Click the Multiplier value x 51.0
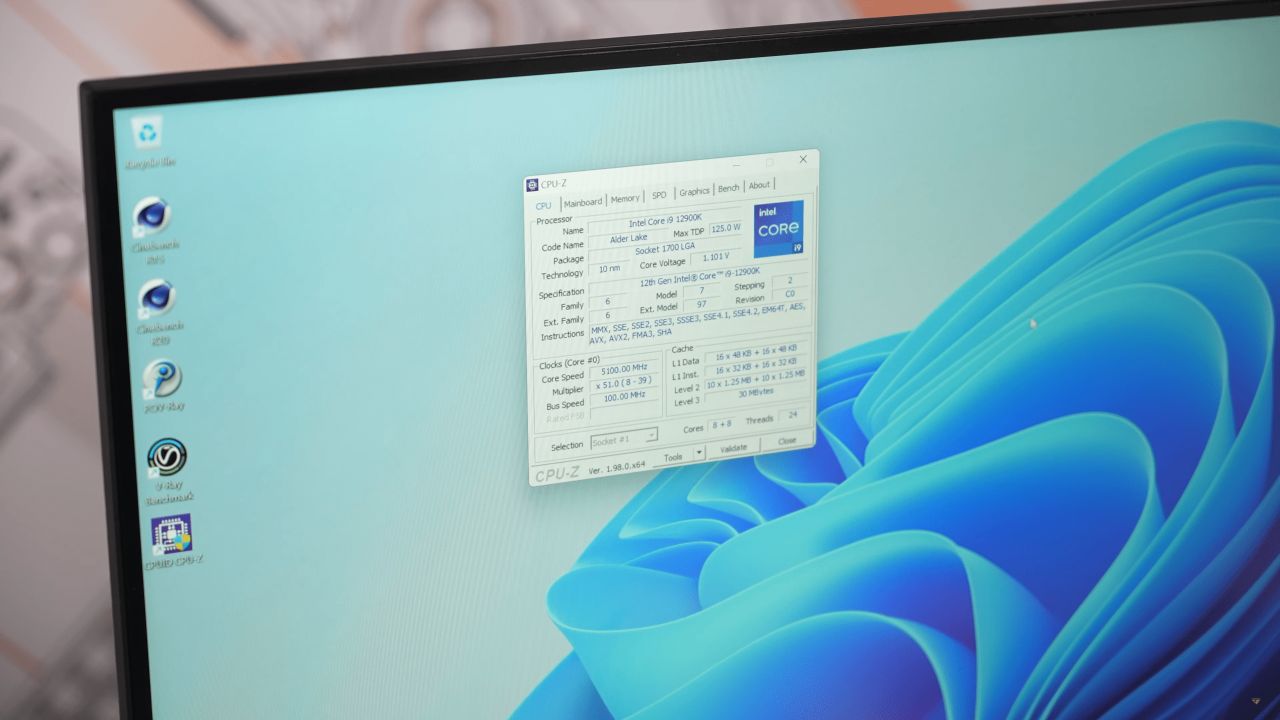The image size is (1280, 720). pos(624,385)
